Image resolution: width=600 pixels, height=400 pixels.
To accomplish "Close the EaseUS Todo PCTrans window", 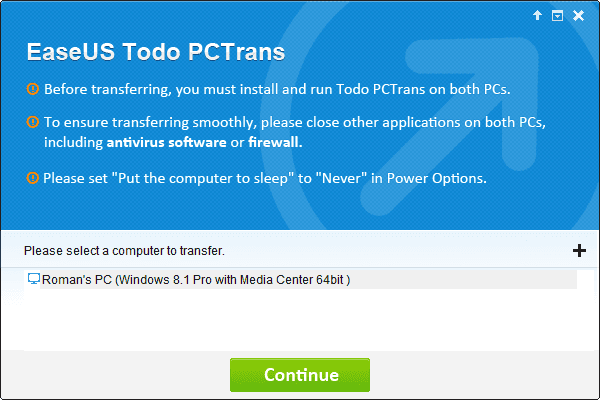I will [x=579, y=16].
